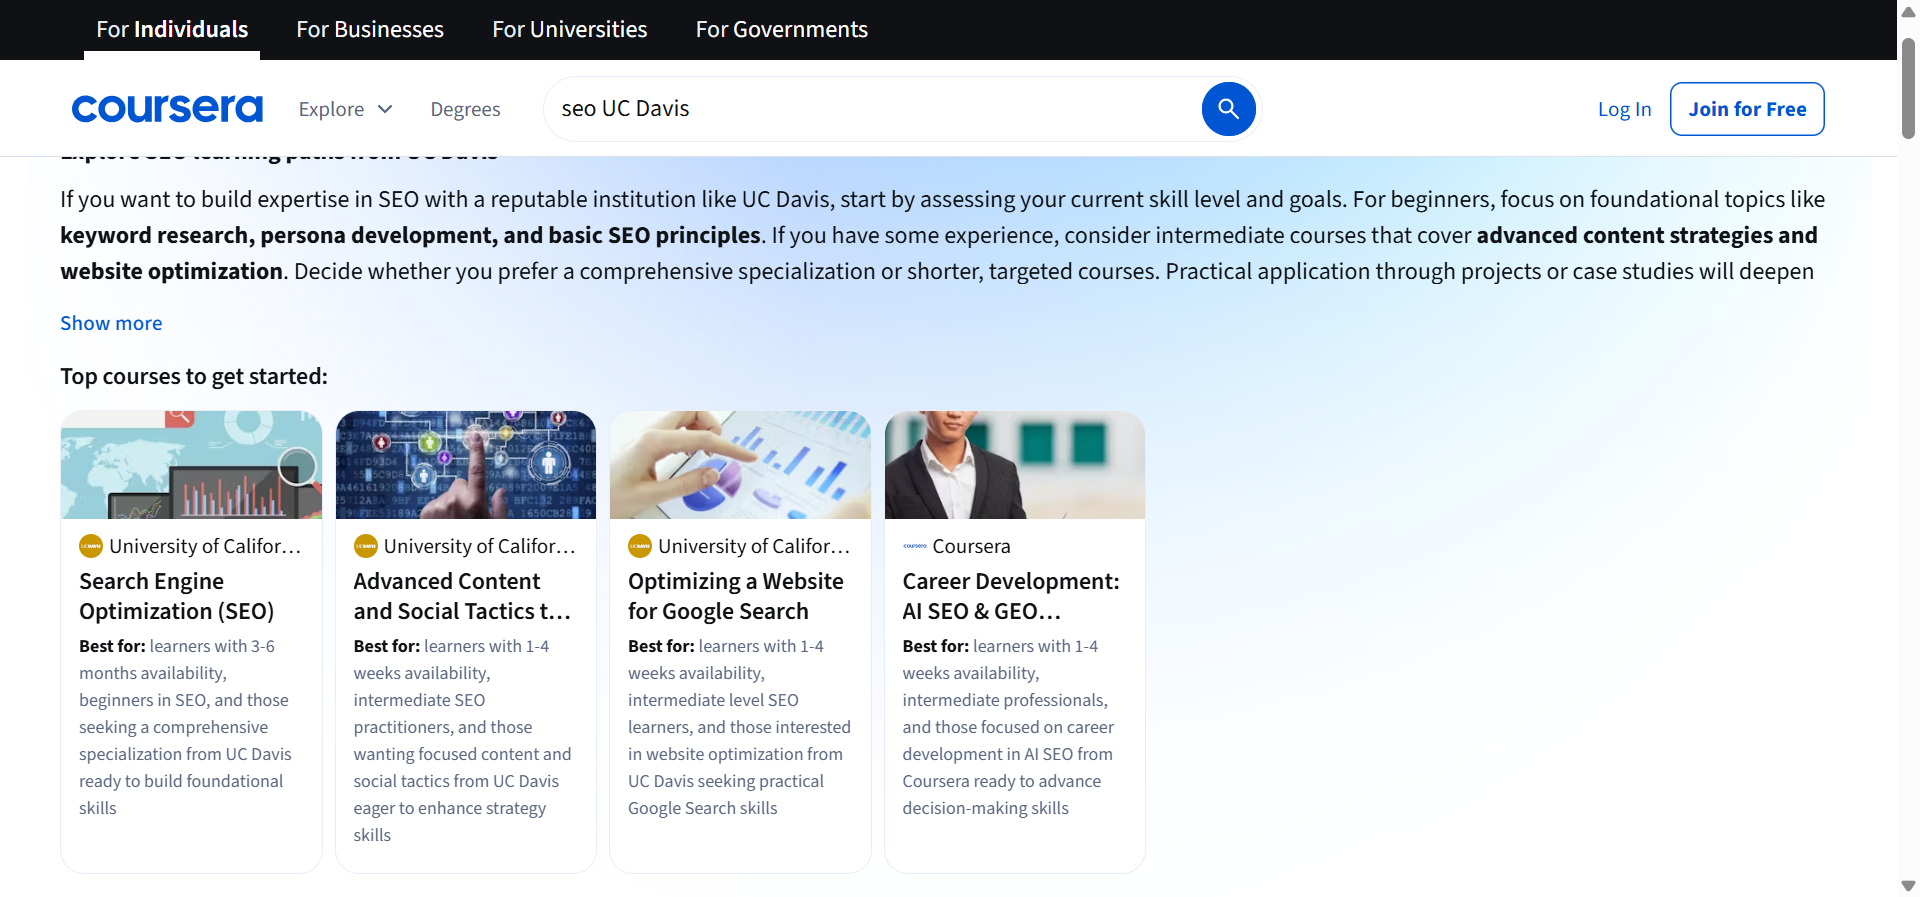Click the Coursera logo
This screenshot has width=1920, height=897.
coord(167,108)
